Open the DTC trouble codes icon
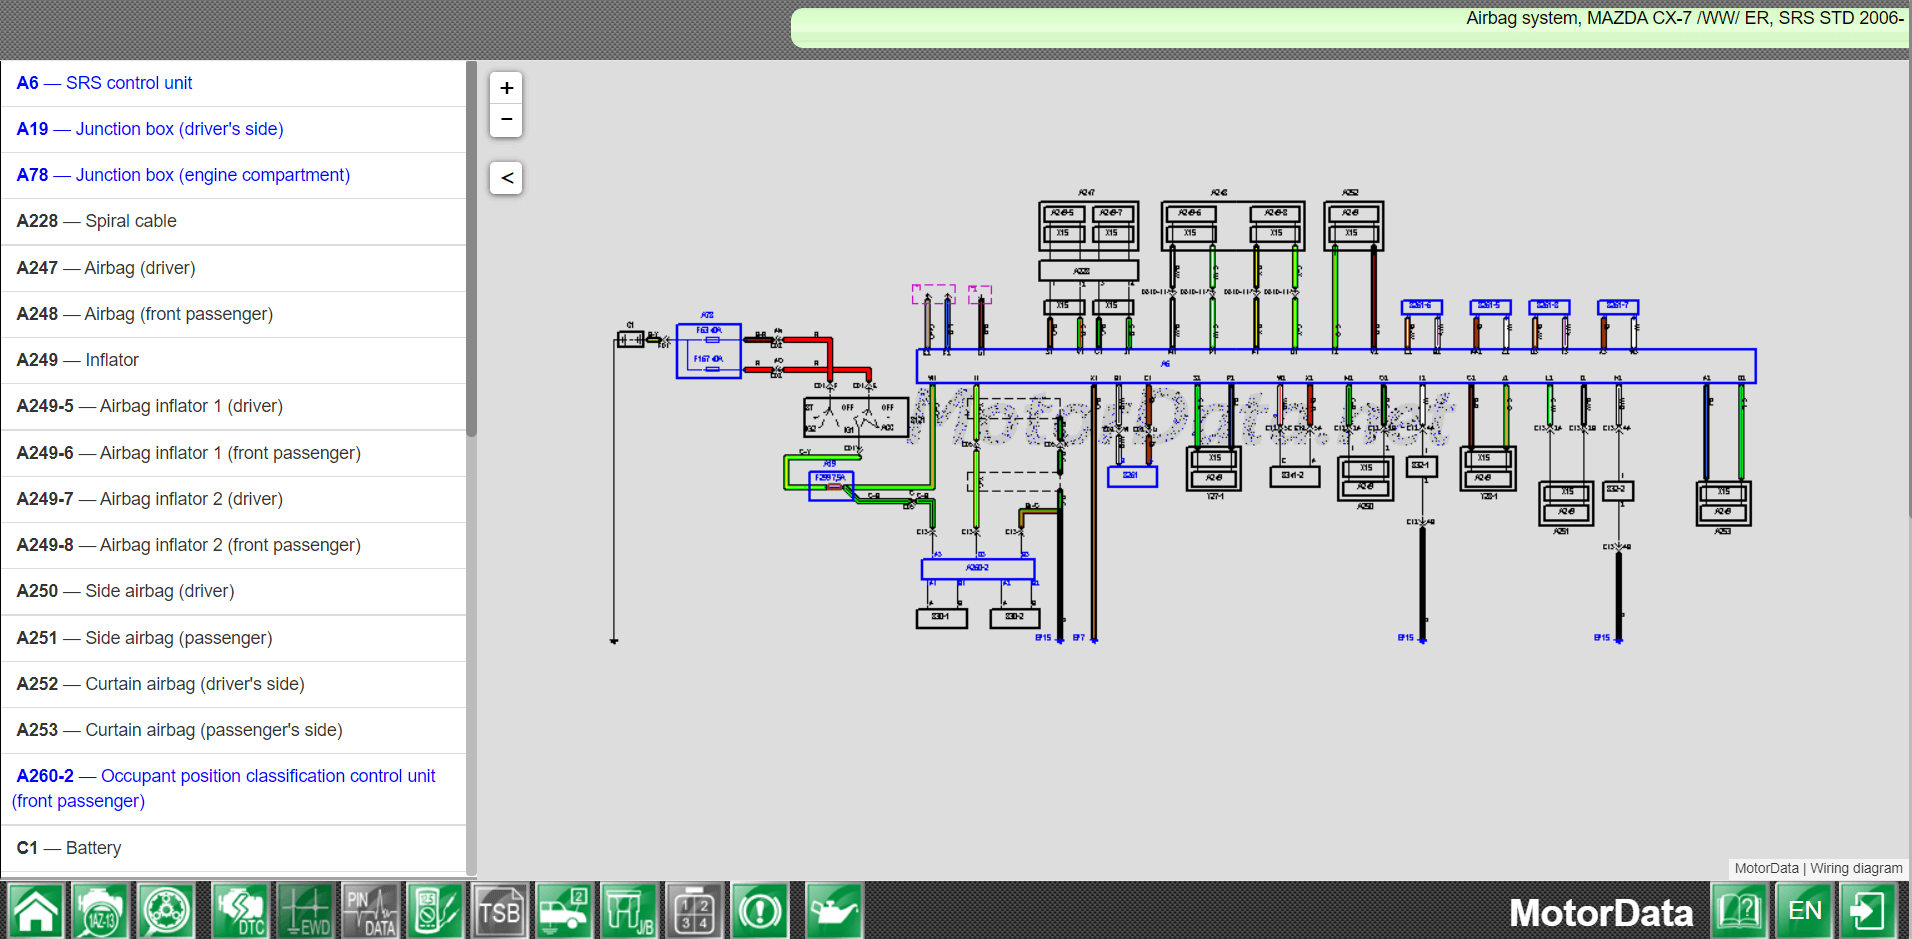 pyautogui.click(x=240, y=911)
